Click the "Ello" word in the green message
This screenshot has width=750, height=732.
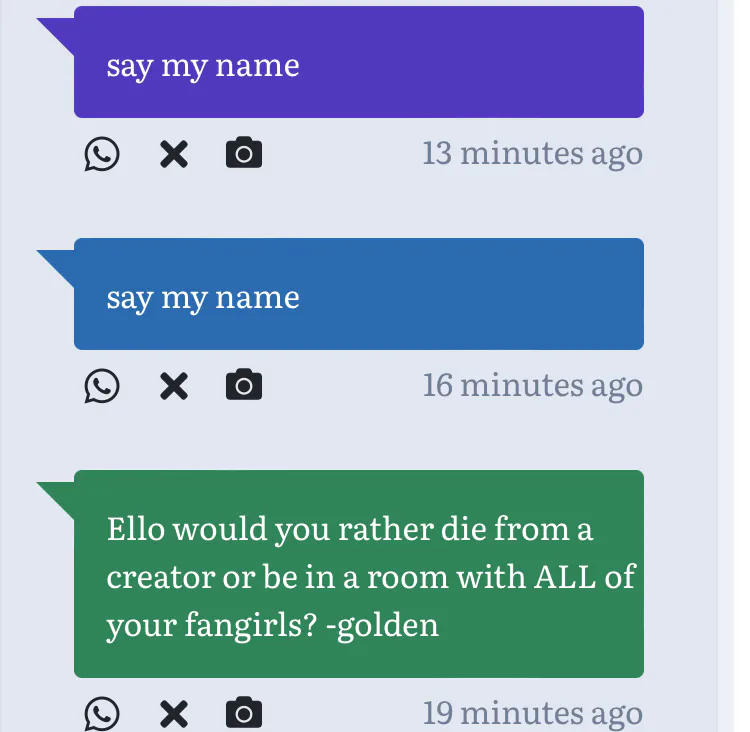click(x=135, y=529)
